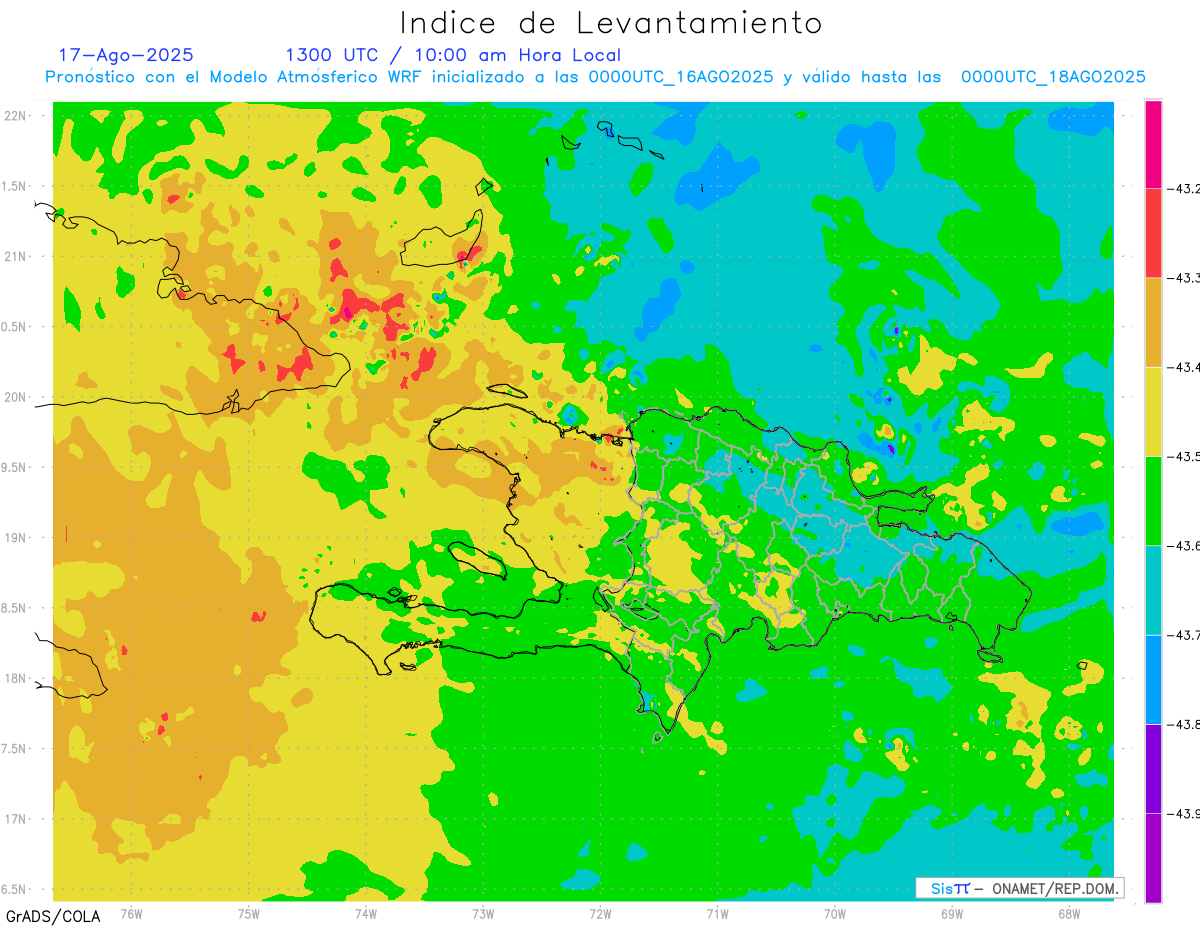
Task: Click the '1300 UTC / 10:00 am Hora Local' text
Action: pos(453,55)
